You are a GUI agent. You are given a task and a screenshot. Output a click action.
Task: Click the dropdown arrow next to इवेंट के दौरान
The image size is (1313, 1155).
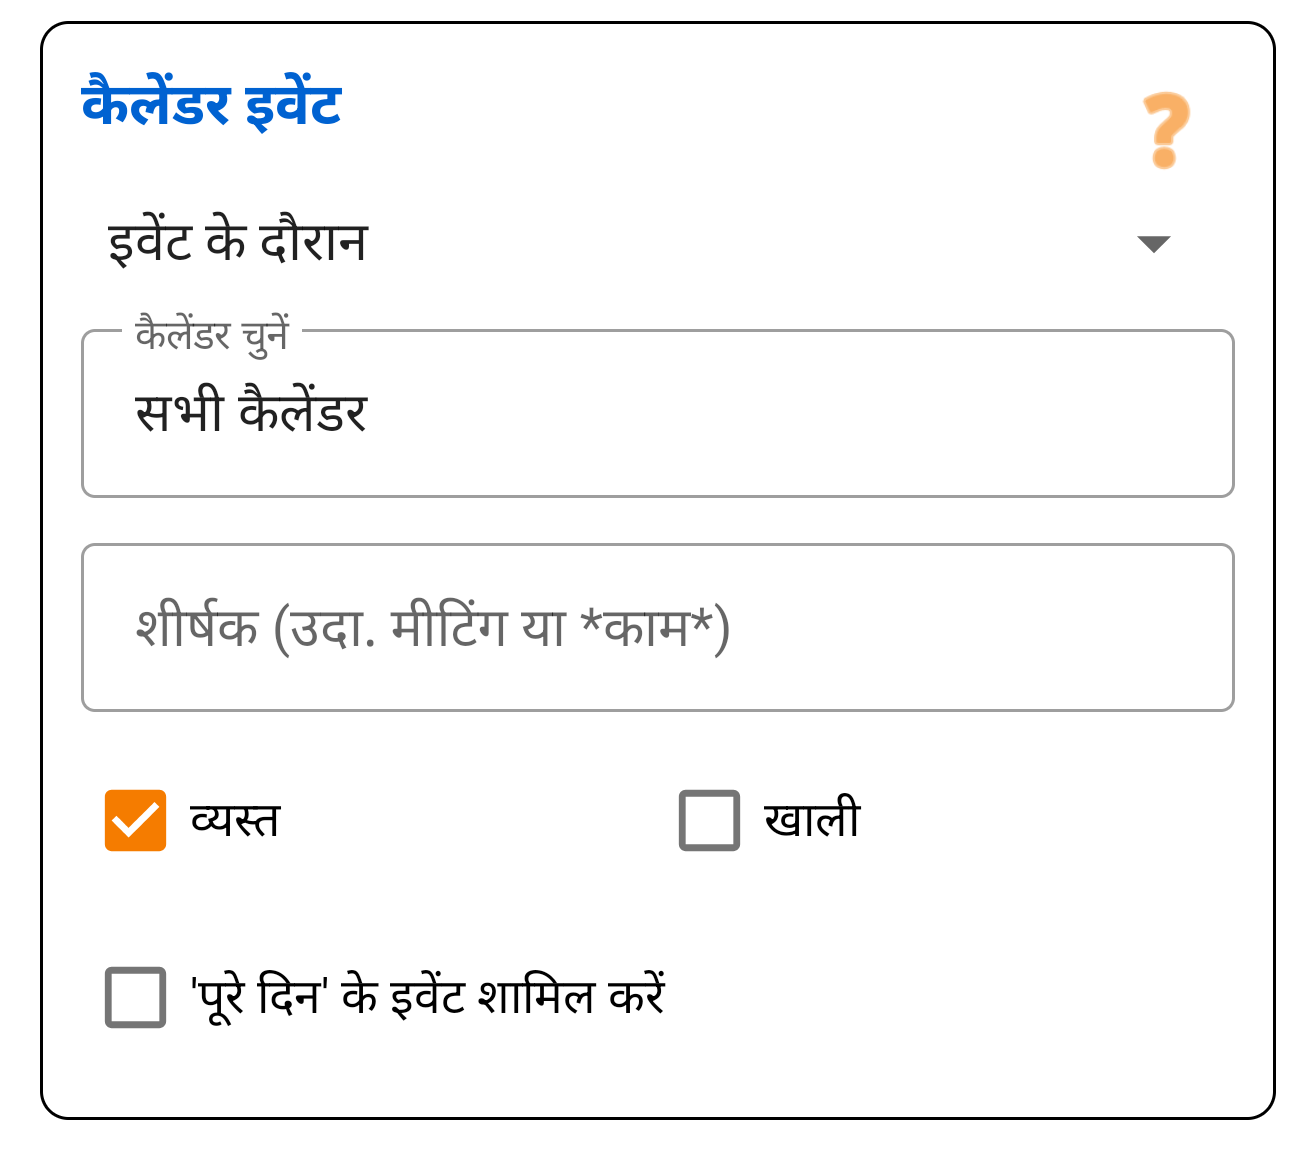pos(1153,243)
